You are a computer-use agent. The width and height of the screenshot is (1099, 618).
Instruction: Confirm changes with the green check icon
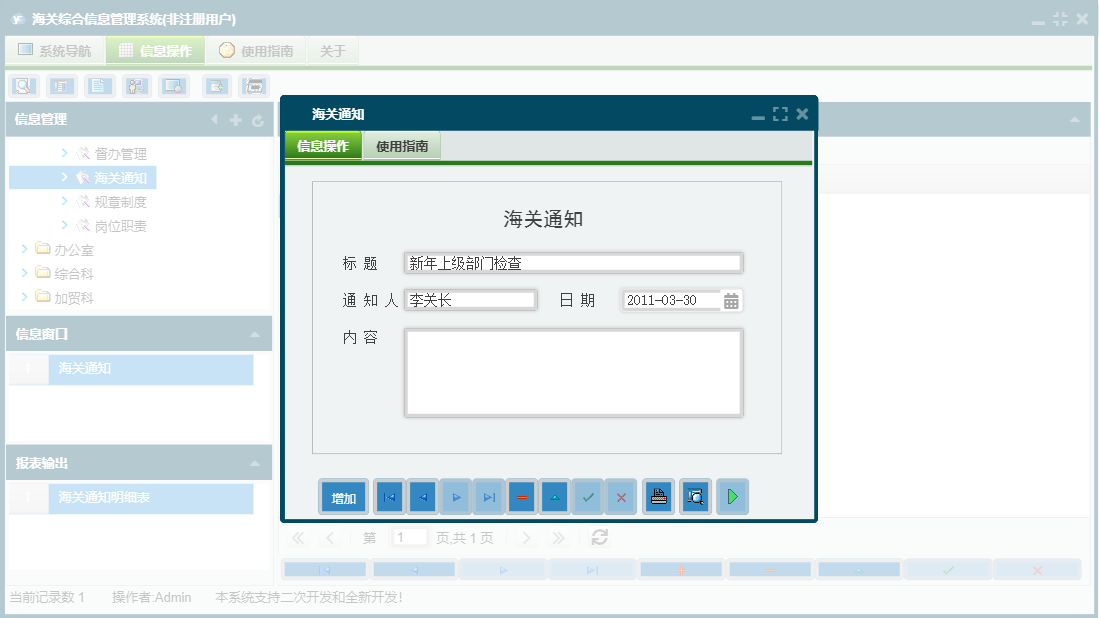tap(587, 496)
